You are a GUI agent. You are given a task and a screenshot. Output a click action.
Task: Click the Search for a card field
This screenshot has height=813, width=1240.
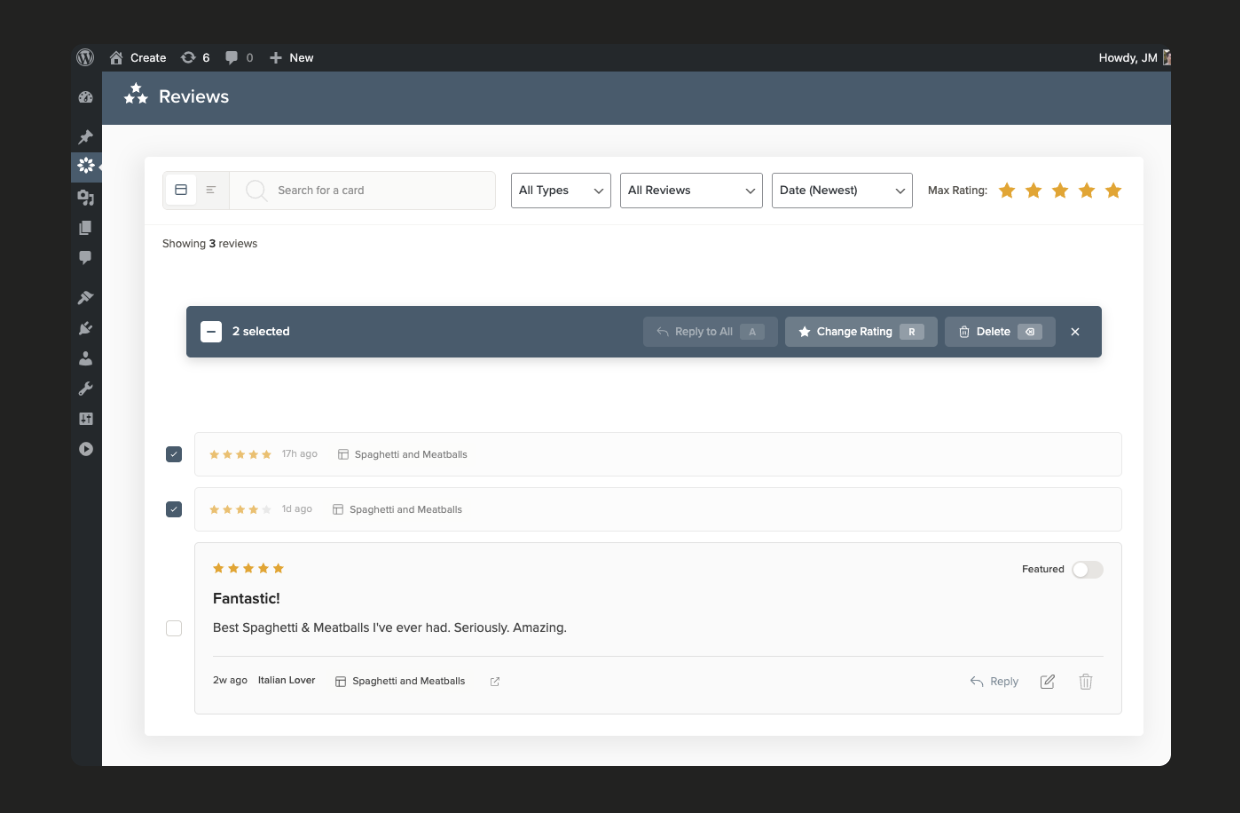[360, 189]
